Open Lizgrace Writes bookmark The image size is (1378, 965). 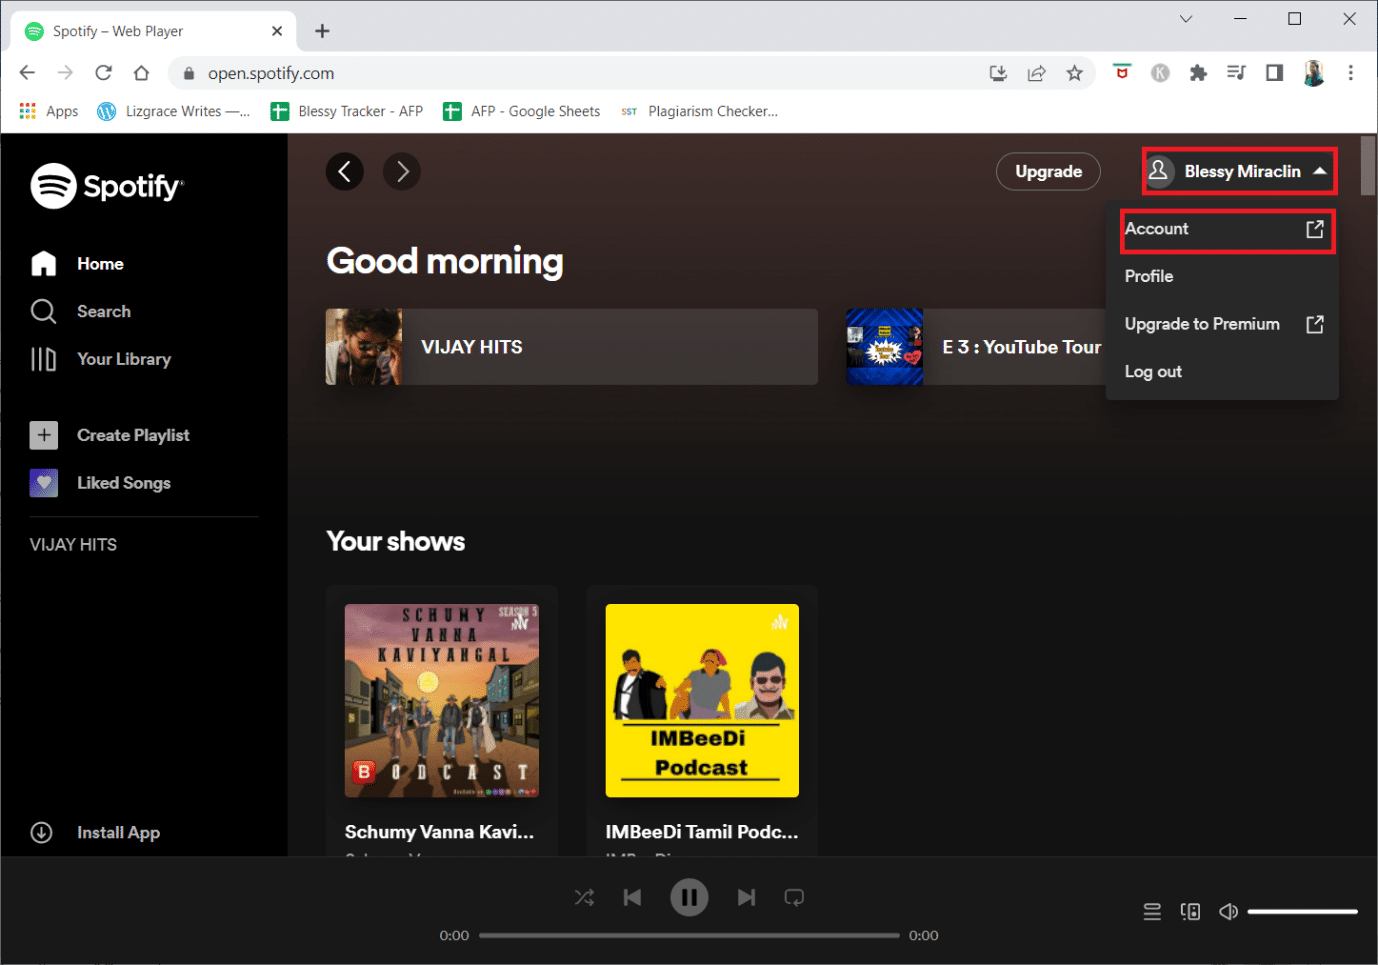click(173, 111)
